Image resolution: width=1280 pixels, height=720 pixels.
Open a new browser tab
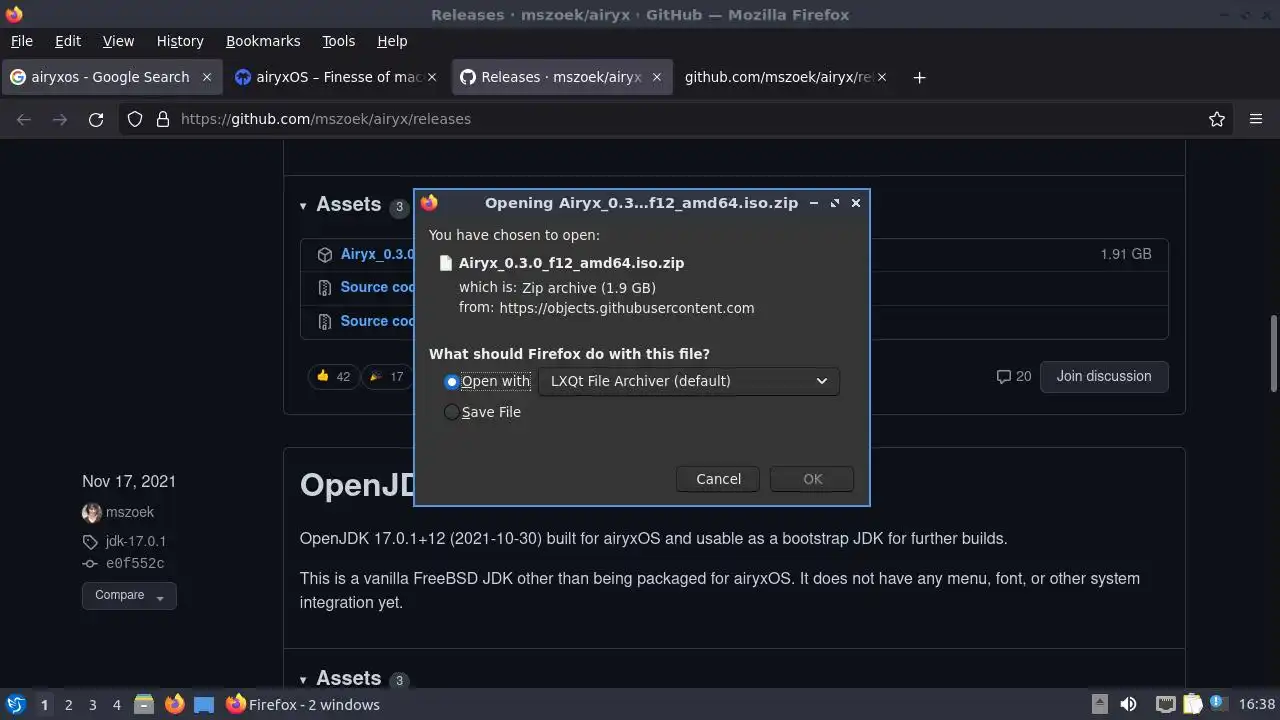(x=919, y=77)
